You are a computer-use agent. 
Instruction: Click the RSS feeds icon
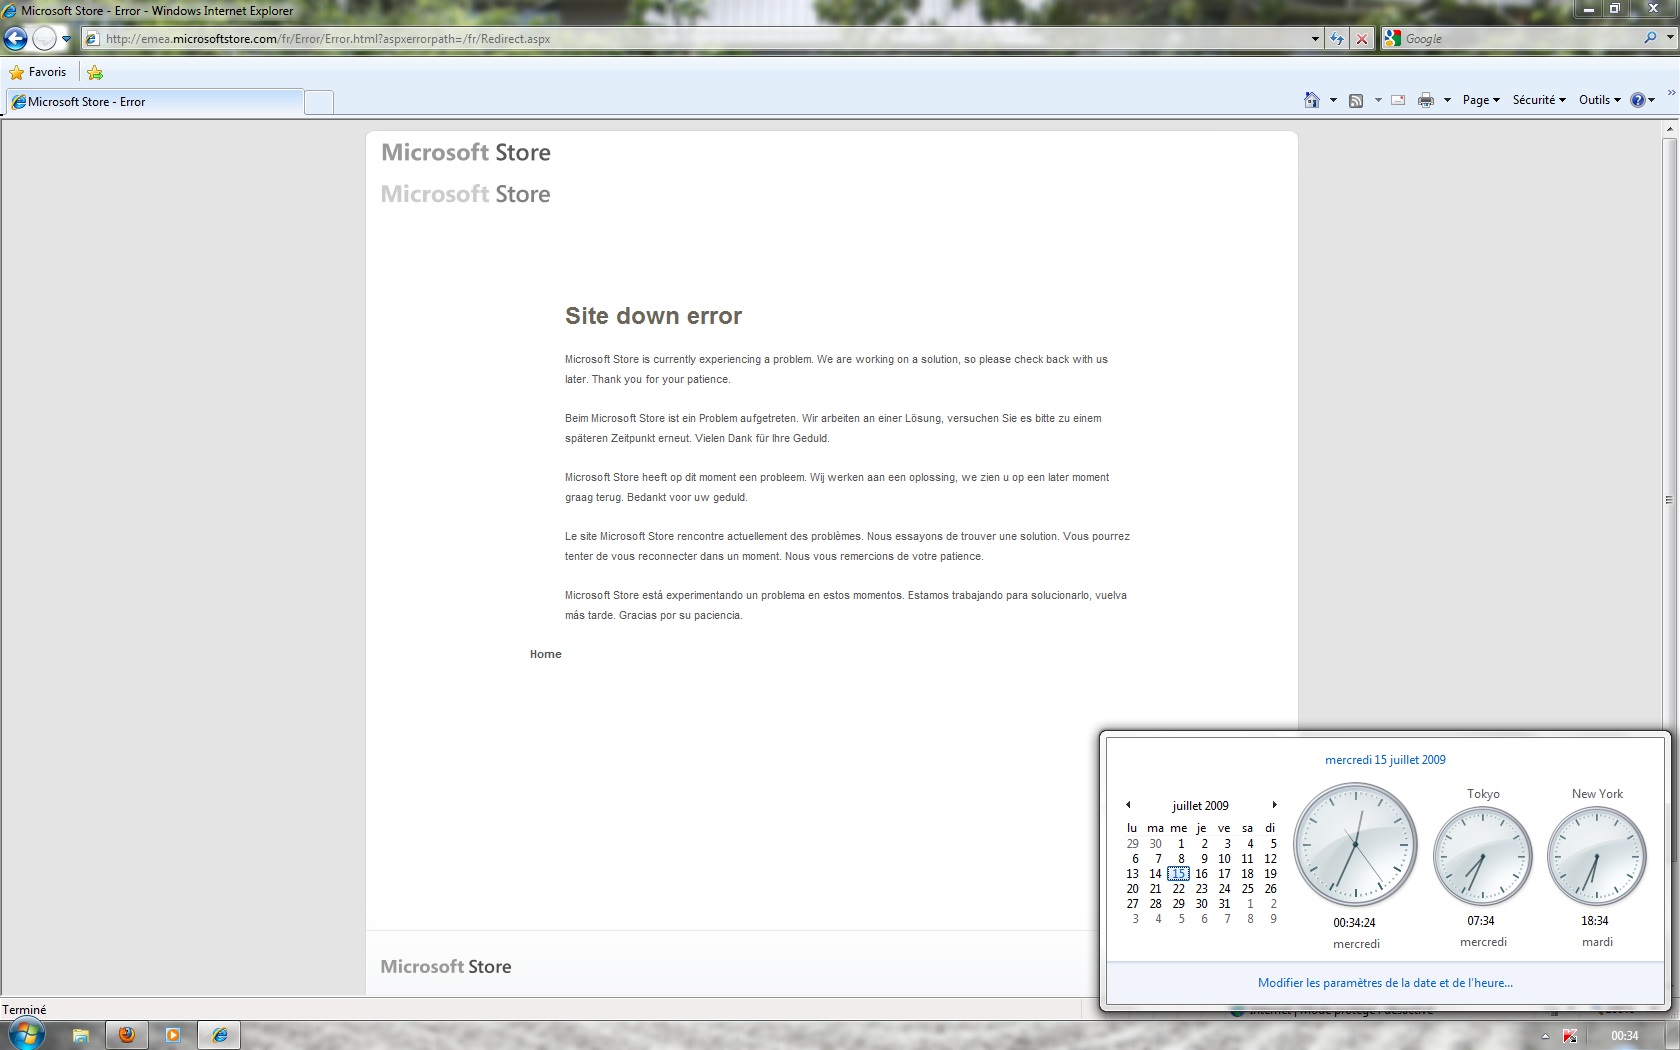click(1356, 100)
